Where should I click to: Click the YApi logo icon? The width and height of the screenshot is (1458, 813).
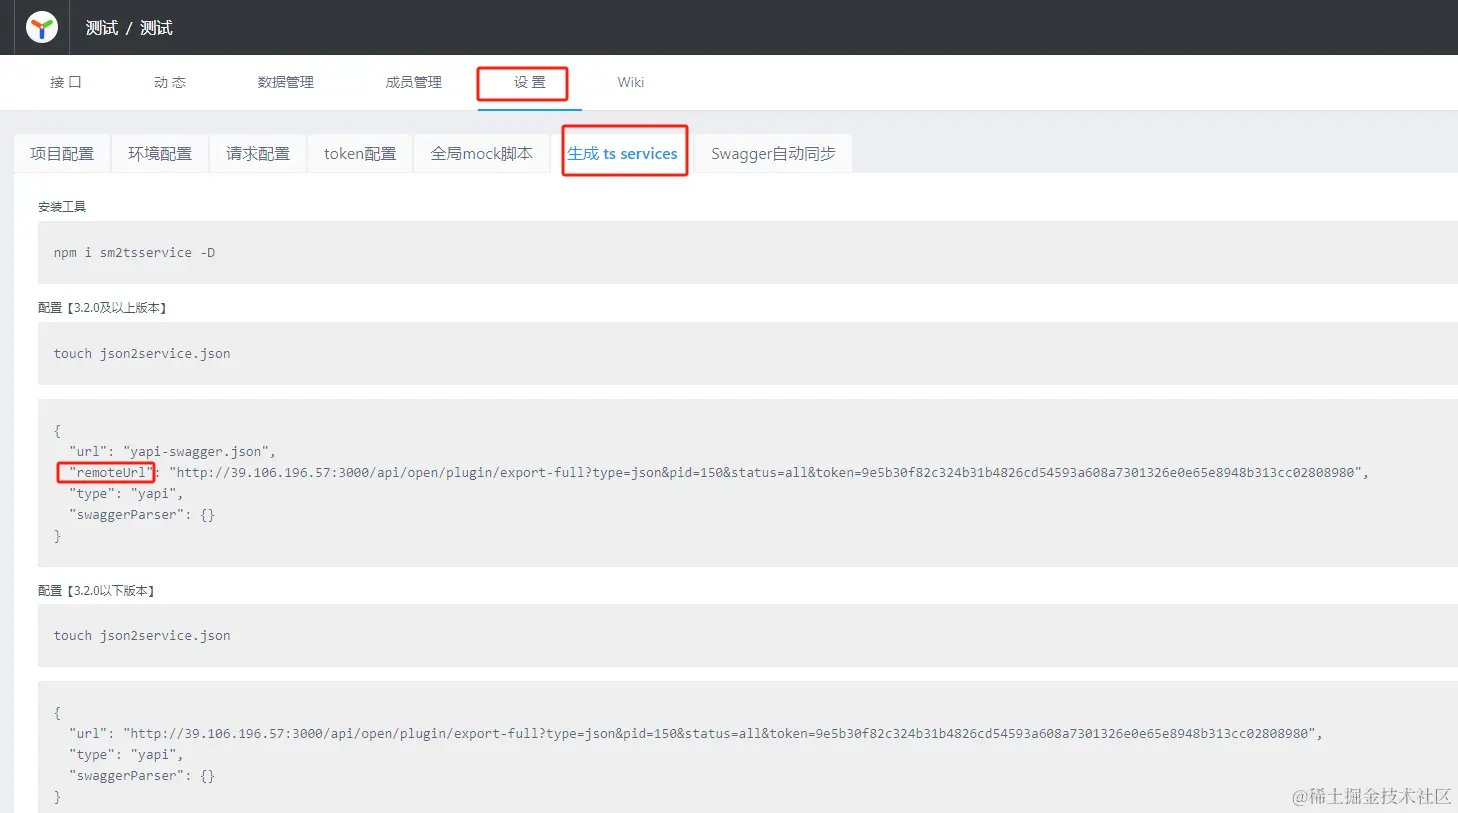coord(42,27)
